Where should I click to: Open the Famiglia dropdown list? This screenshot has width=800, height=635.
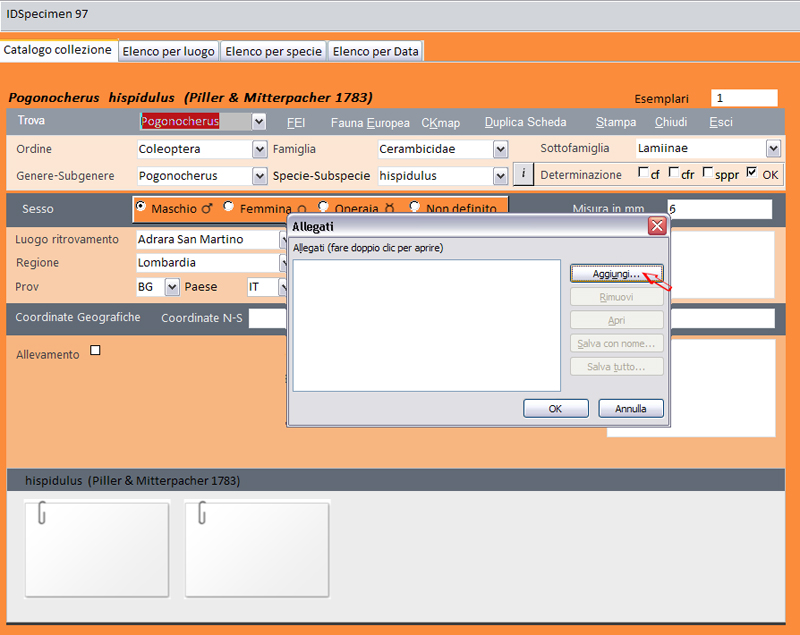pos(501,149)
